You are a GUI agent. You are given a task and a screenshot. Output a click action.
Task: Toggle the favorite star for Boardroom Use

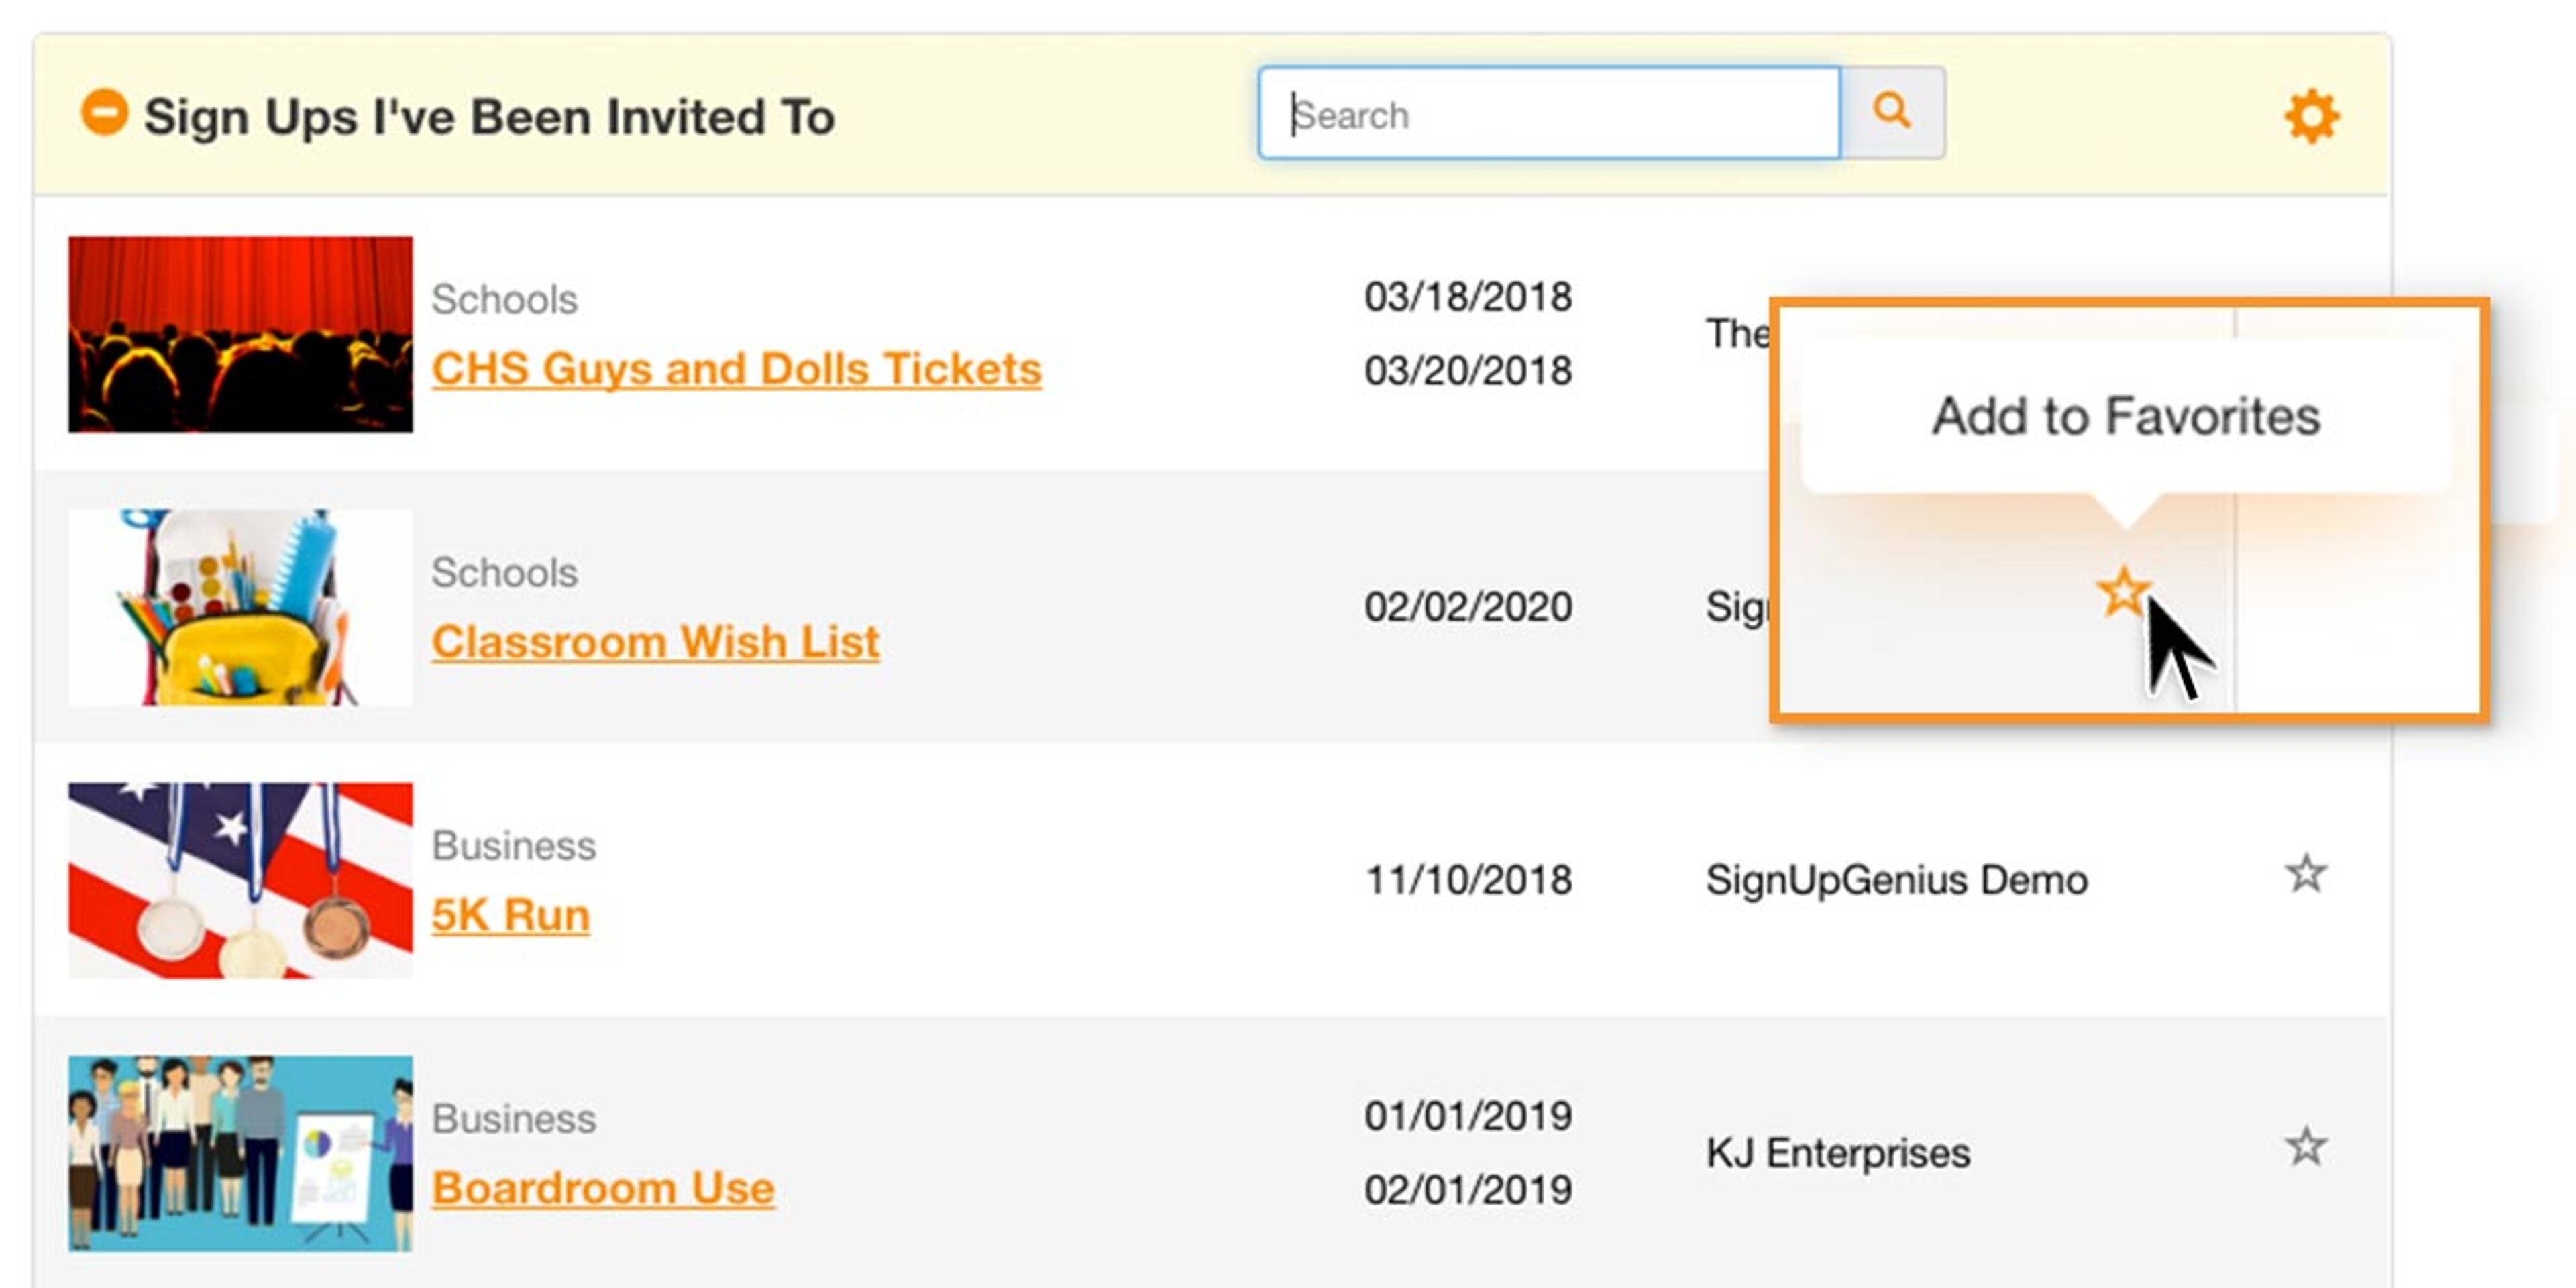2305,1147
